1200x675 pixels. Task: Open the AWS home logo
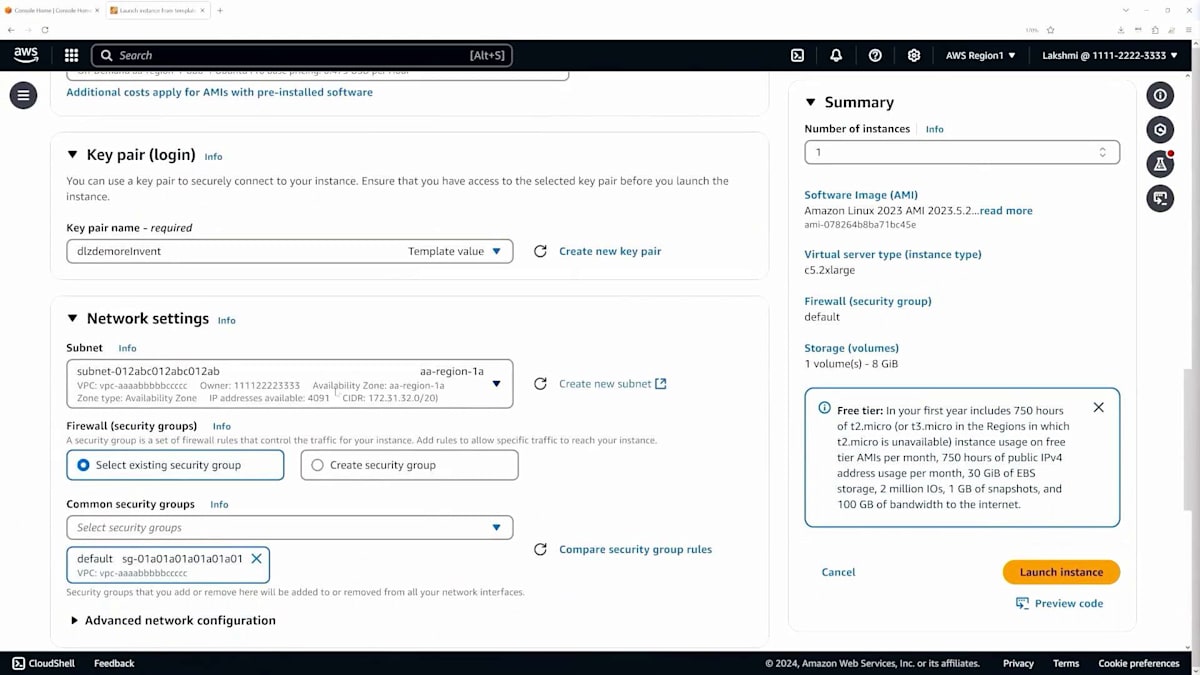(26, 55)
